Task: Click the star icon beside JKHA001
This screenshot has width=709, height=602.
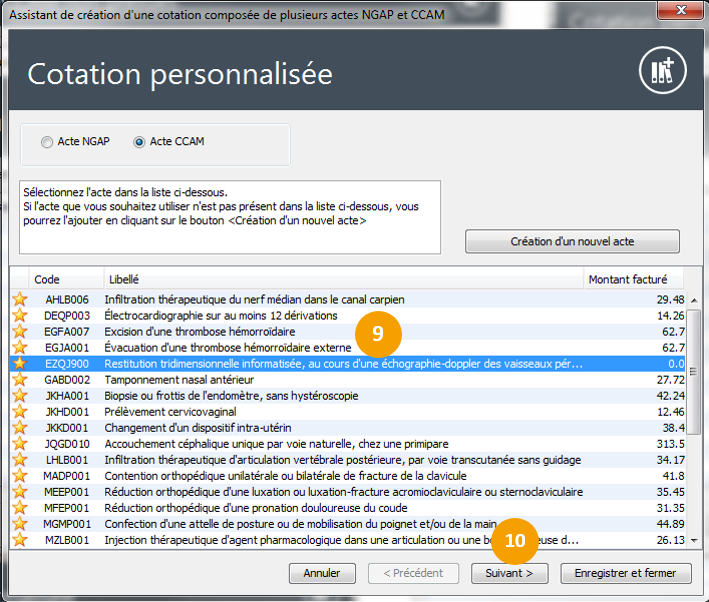Action: 19,396
